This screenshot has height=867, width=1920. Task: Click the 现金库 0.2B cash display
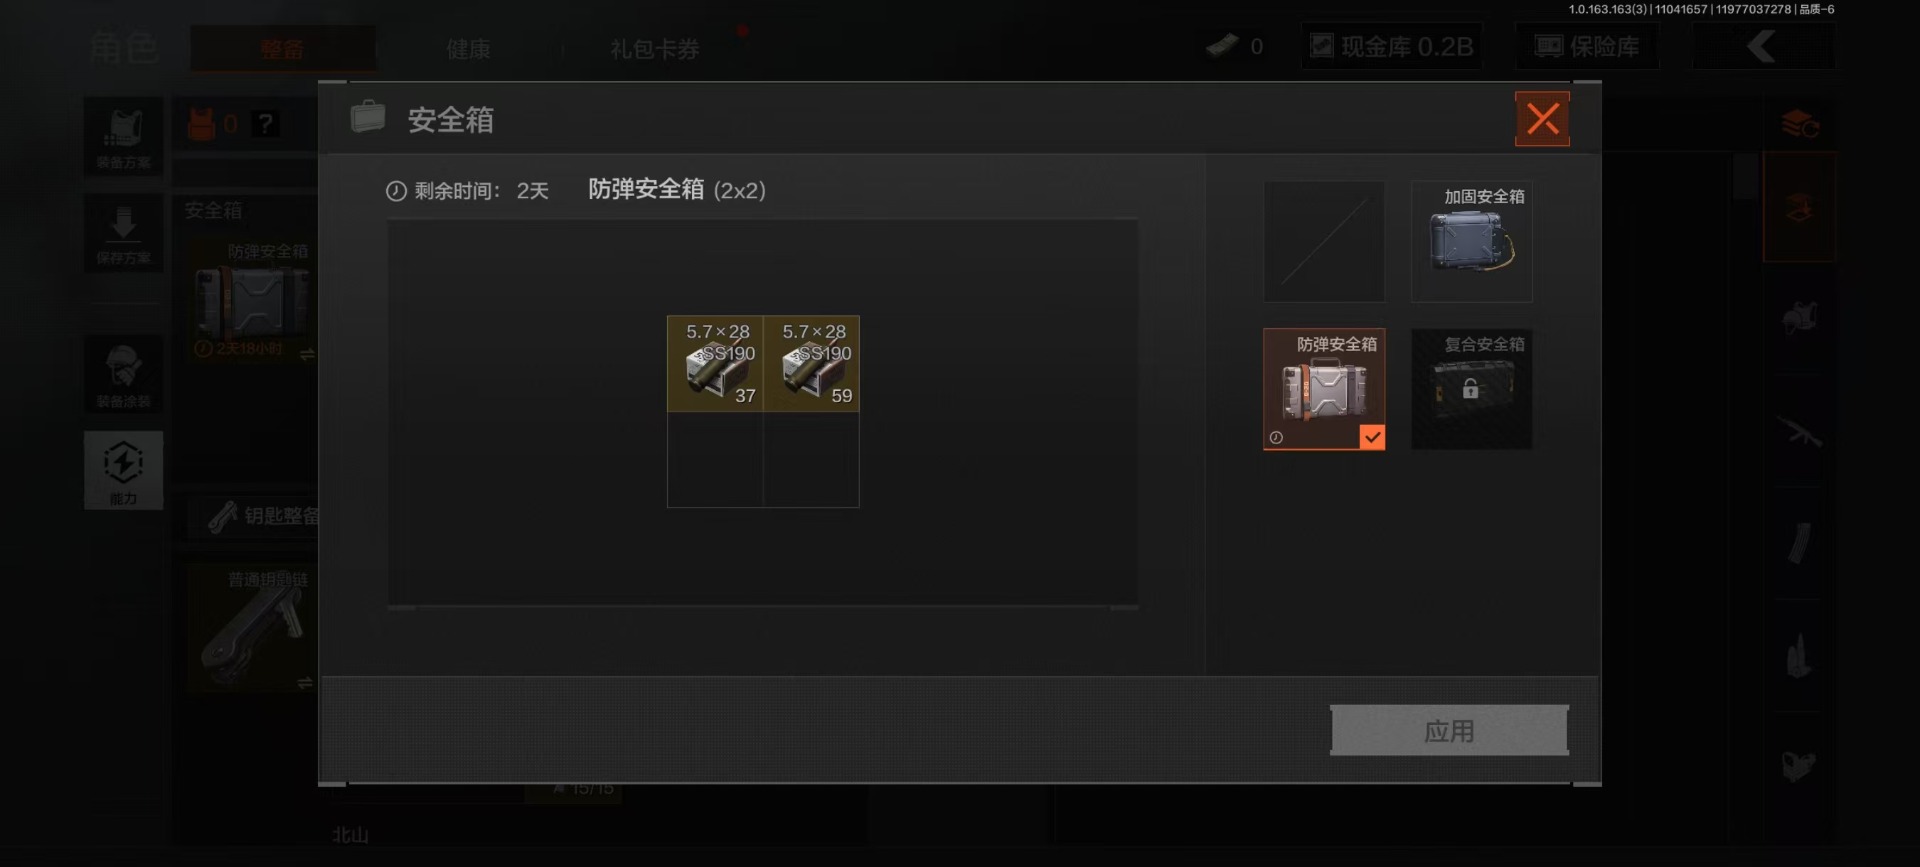click(x=1391, y=46)
